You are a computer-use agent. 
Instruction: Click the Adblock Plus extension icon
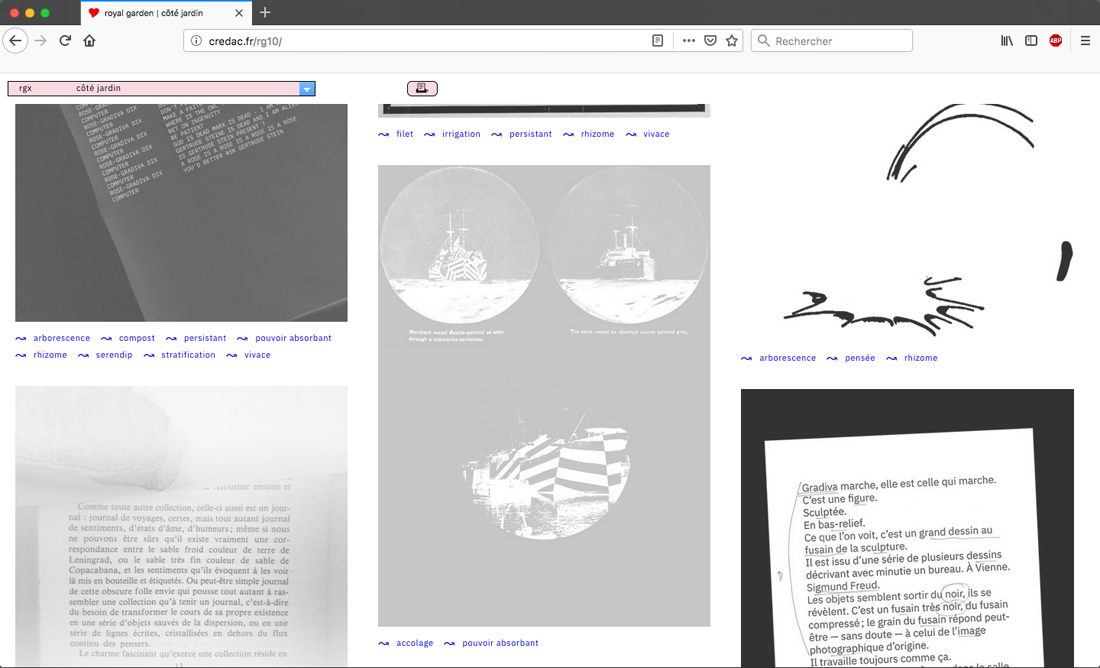pyautogui.click(x=1055, y=41)
